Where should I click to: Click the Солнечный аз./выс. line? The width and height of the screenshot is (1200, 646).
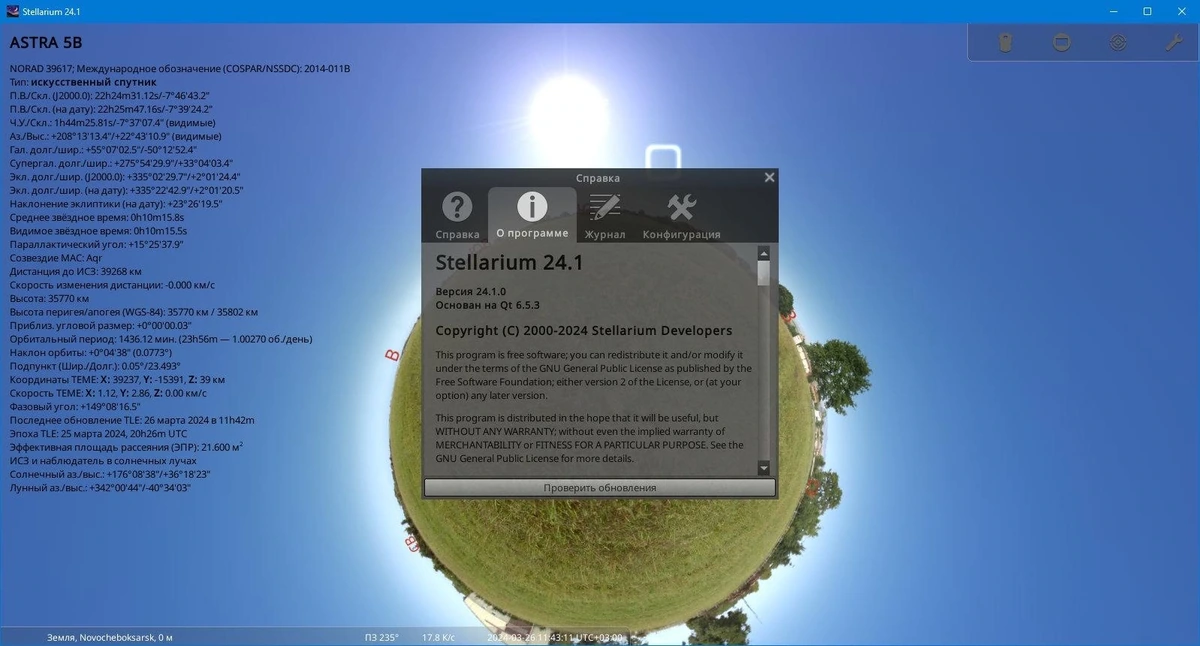(108, 474)
